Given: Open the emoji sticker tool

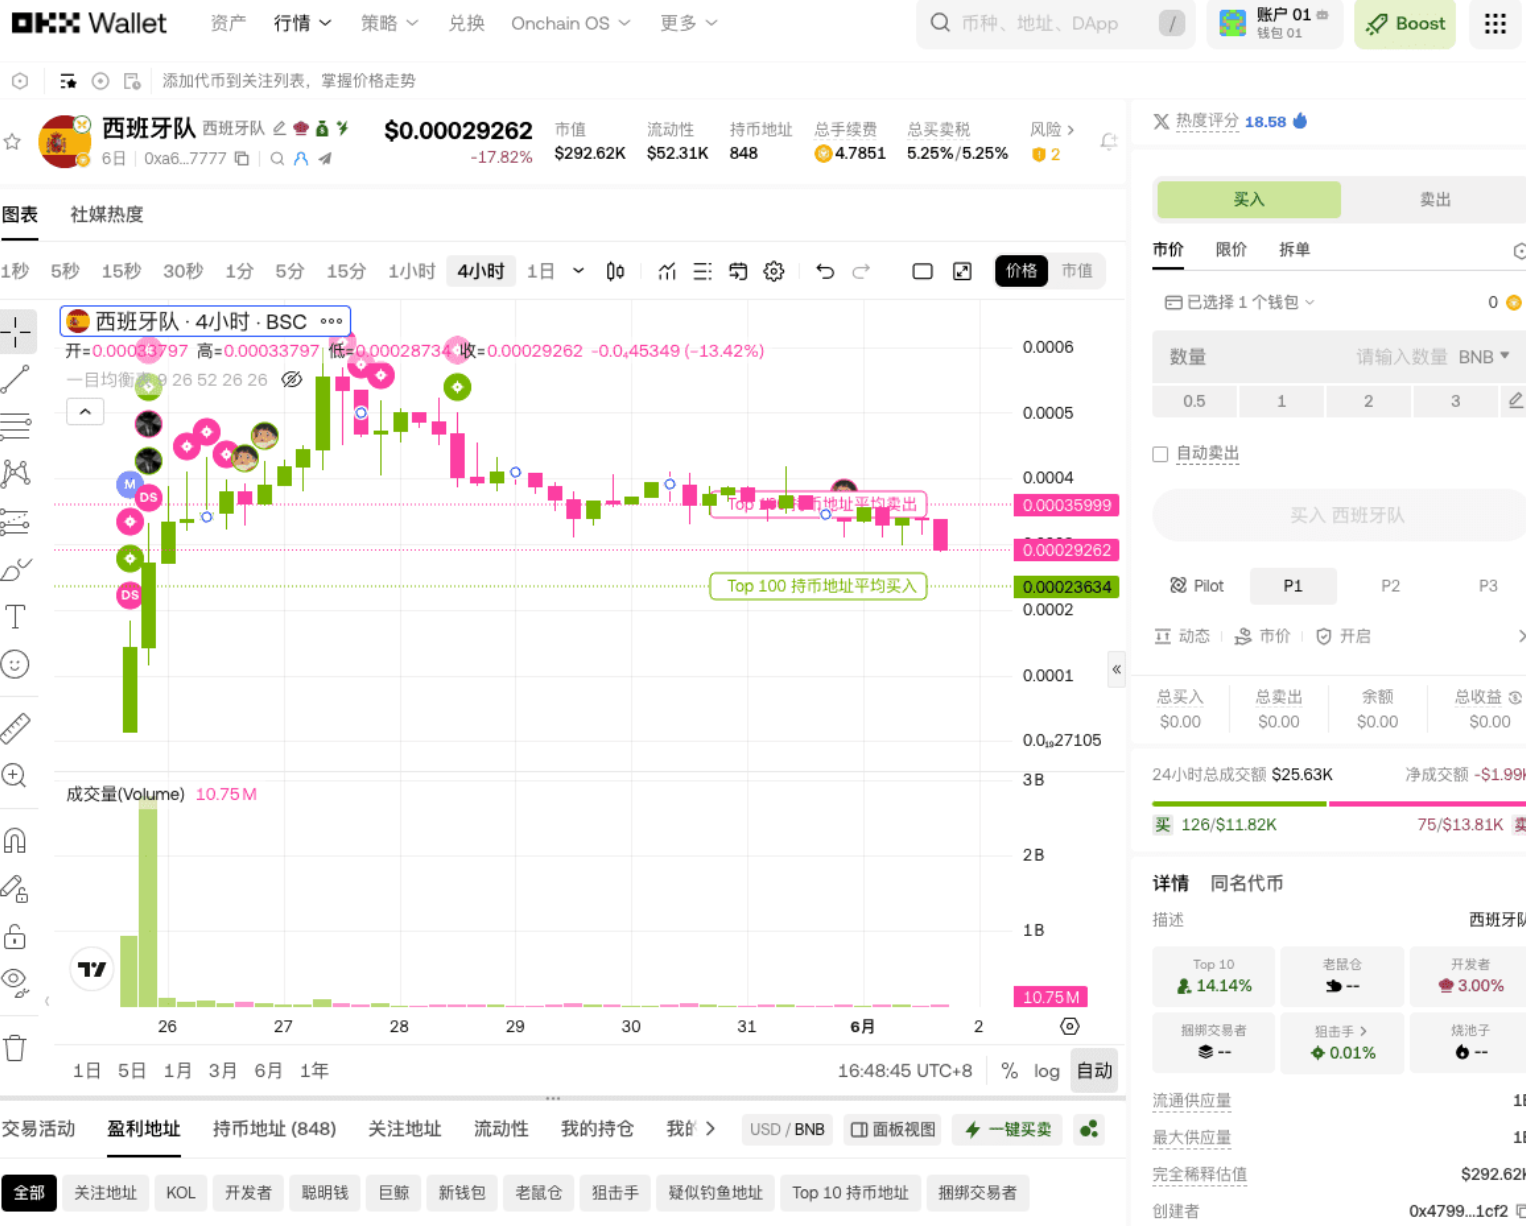Looking at the screenshot, I should click(16, 664).
